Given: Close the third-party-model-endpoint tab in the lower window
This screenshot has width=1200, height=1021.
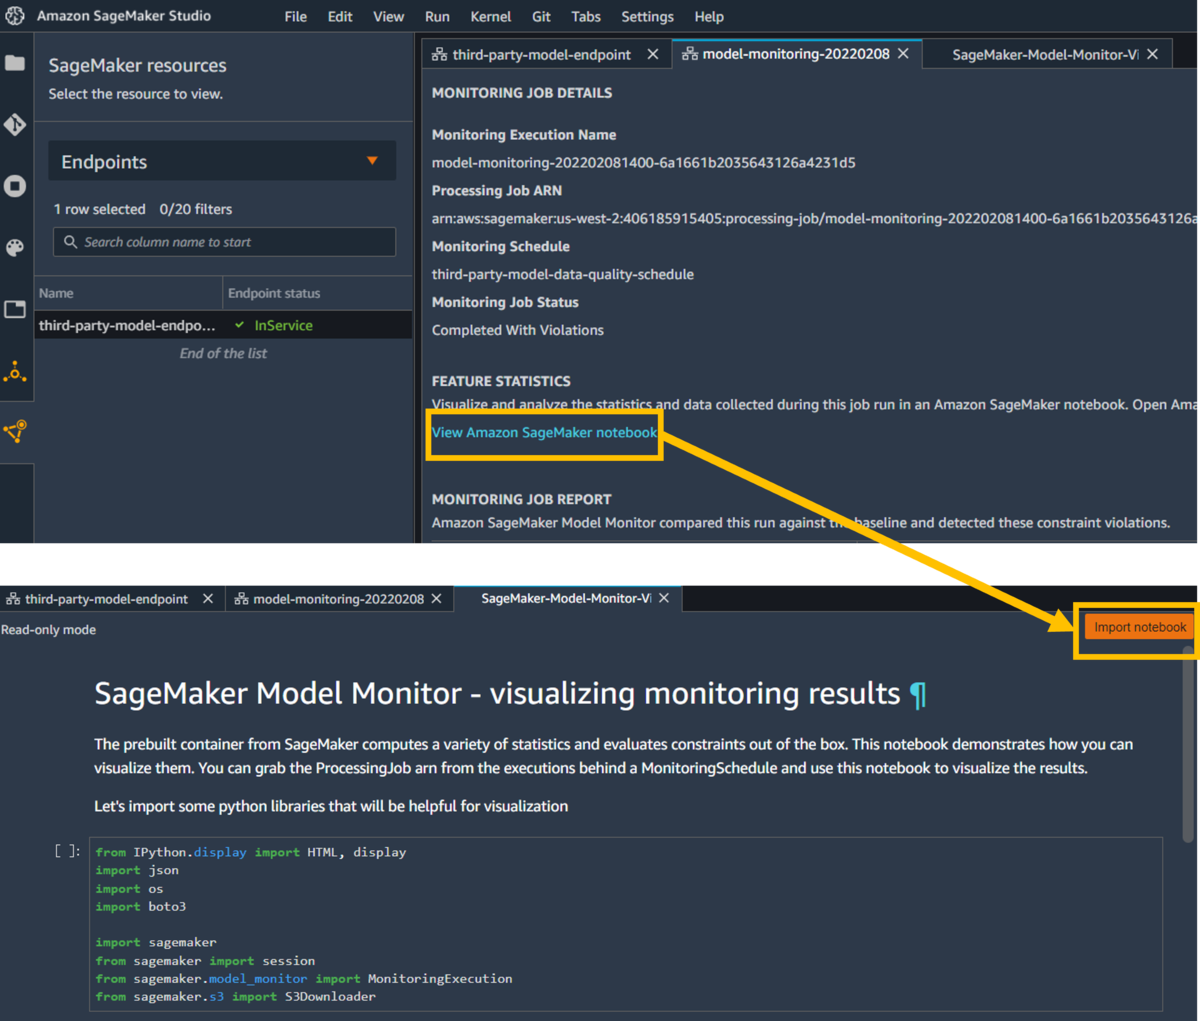Looking at the screenshot, I should [x=208, y=598].
